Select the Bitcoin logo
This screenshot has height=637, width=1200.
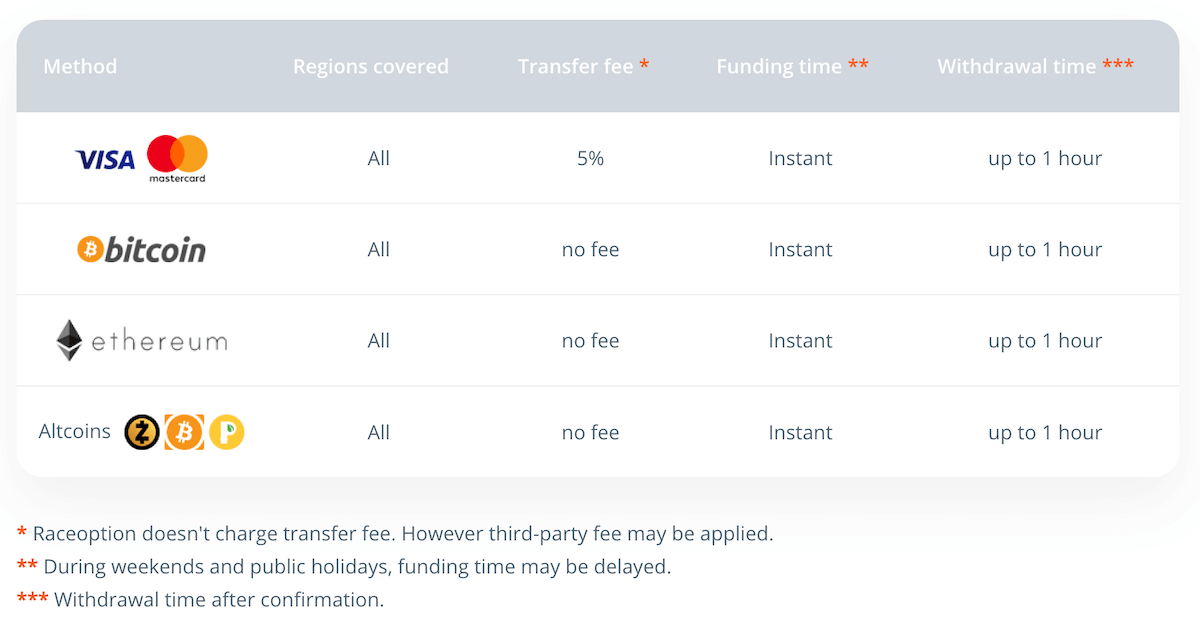click(x=141, y=249)
